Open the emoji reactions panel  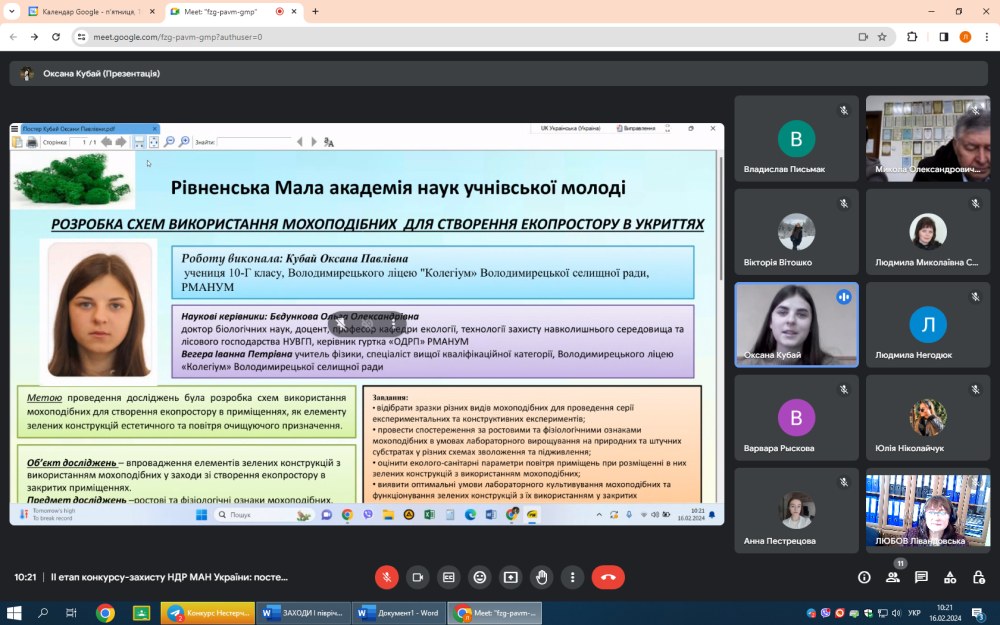(480, 577)
